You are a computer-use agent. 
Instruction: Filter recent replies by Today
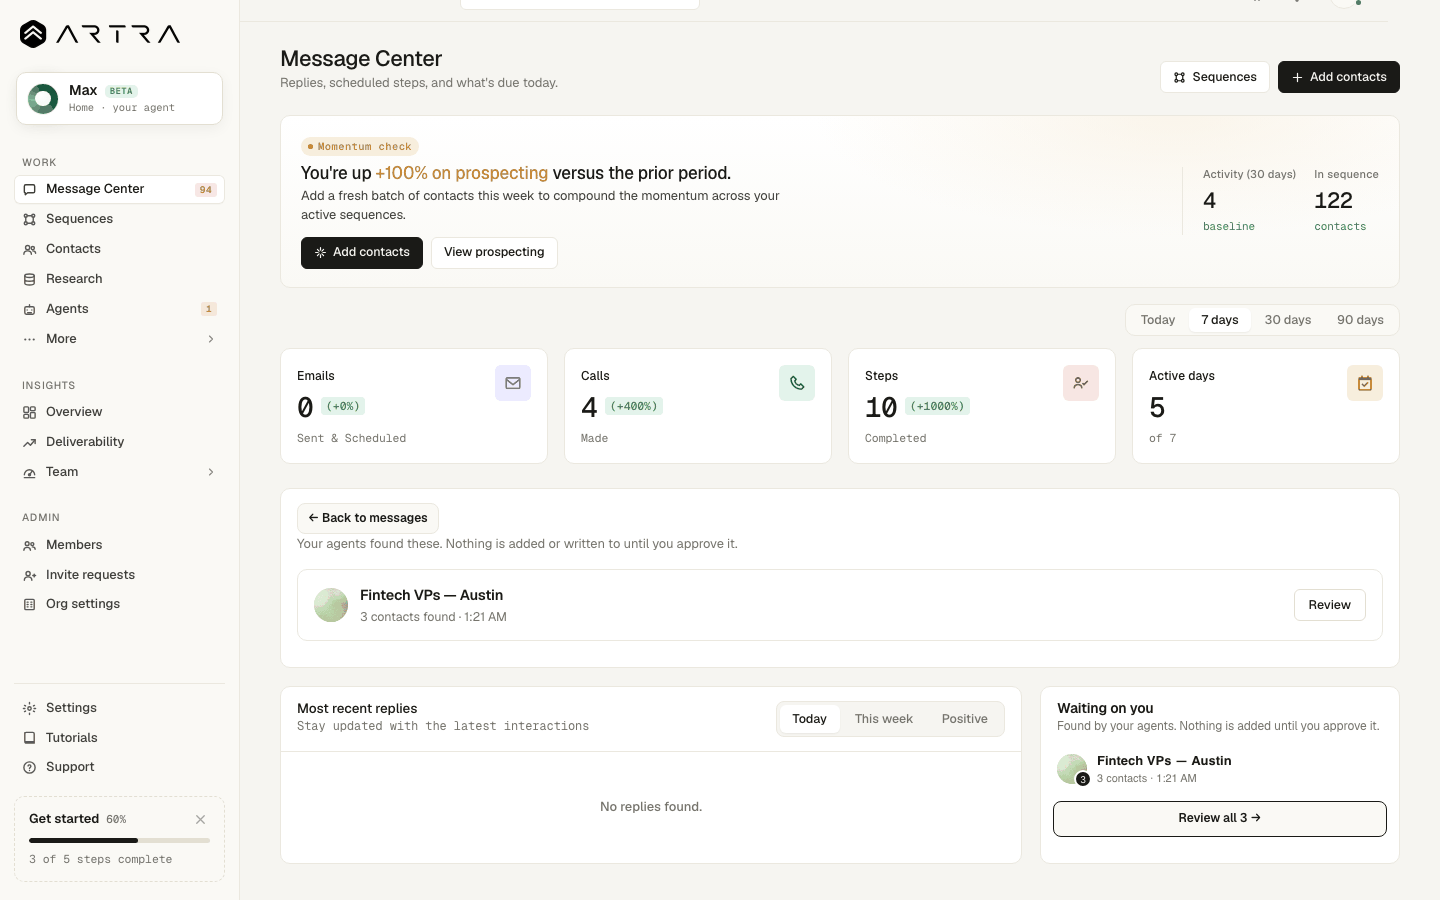click(x=810, y=719)
